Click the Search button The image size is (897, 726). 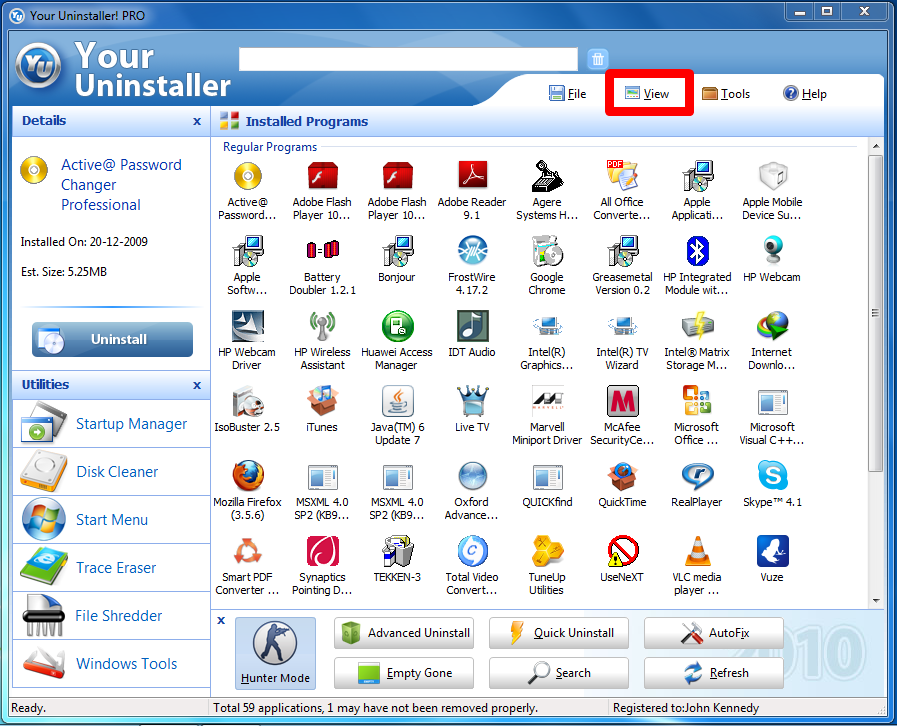[x=559, y=673]
